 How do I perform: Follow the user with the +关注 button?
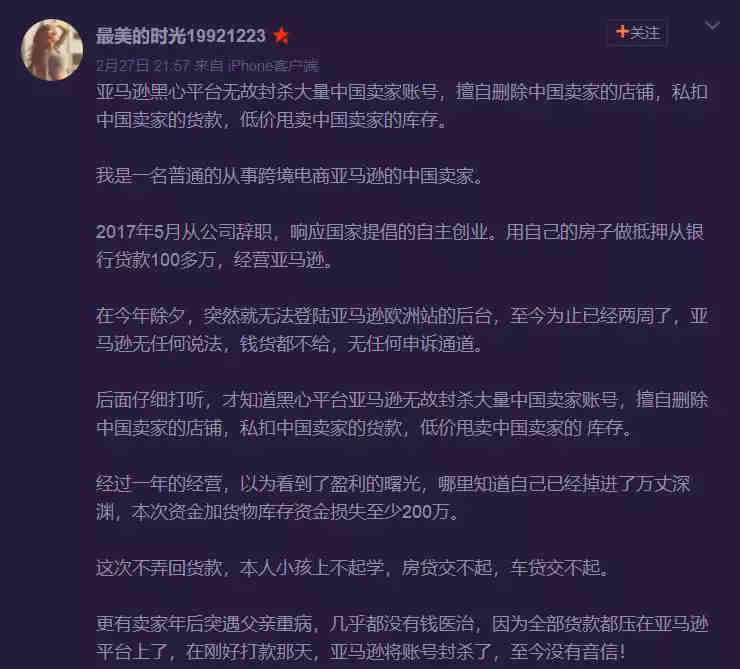pyautogui.click(x=637, y=33)
